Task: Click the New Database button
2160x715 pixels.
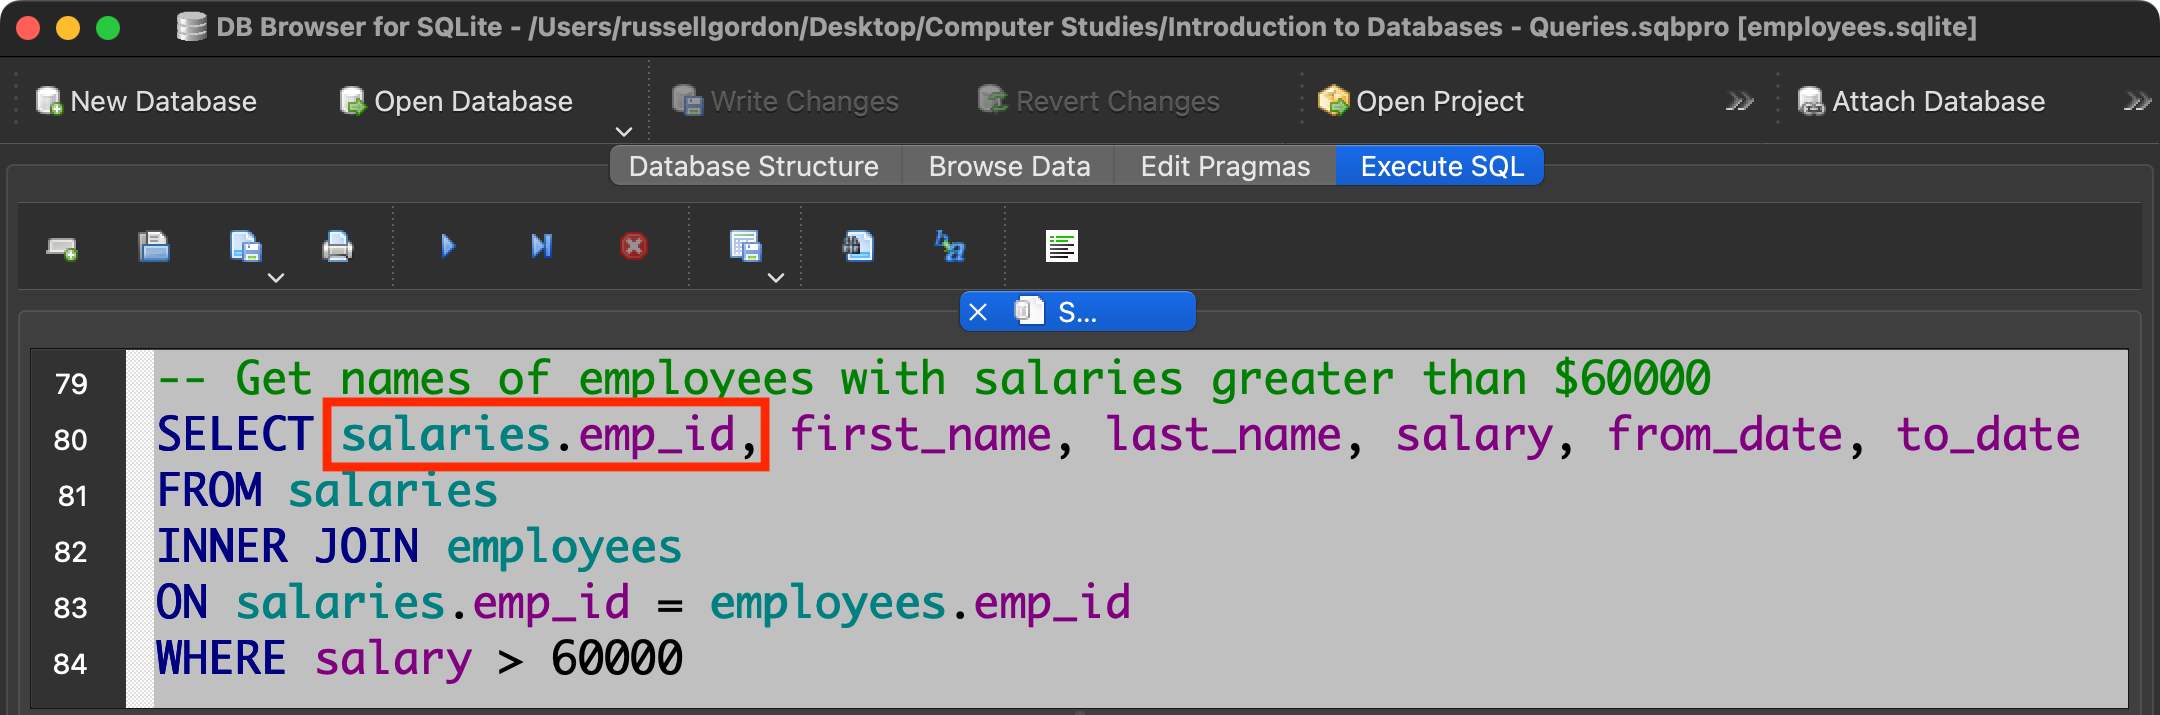Action: tap(147, 102)
